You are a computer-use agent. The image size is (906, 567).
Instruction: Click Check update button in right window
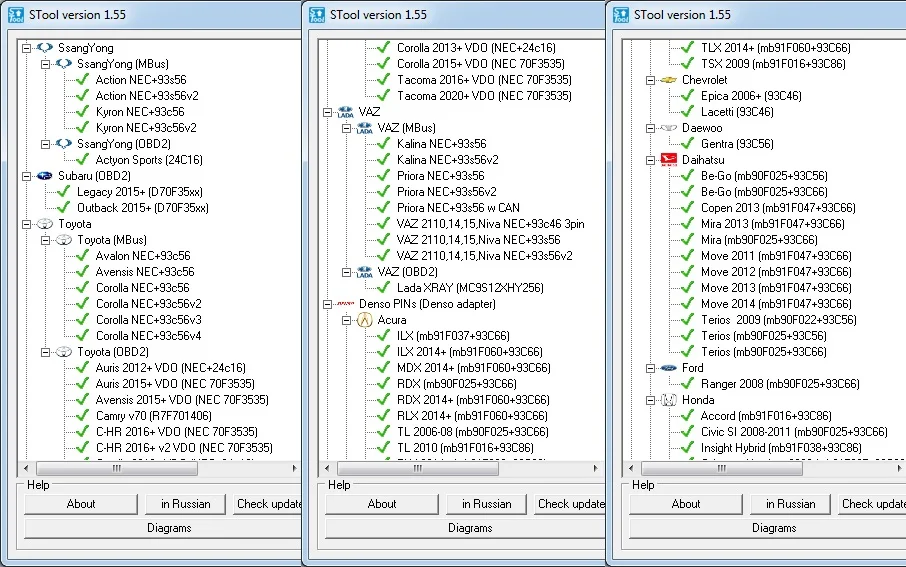(x=872, y=504)
